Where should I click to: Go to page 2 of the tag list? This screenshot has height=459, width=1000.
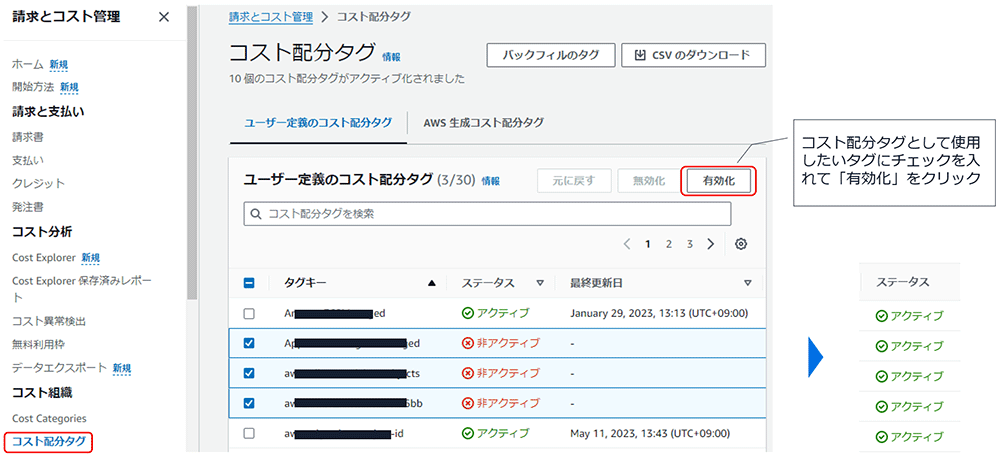coord(668,244)
